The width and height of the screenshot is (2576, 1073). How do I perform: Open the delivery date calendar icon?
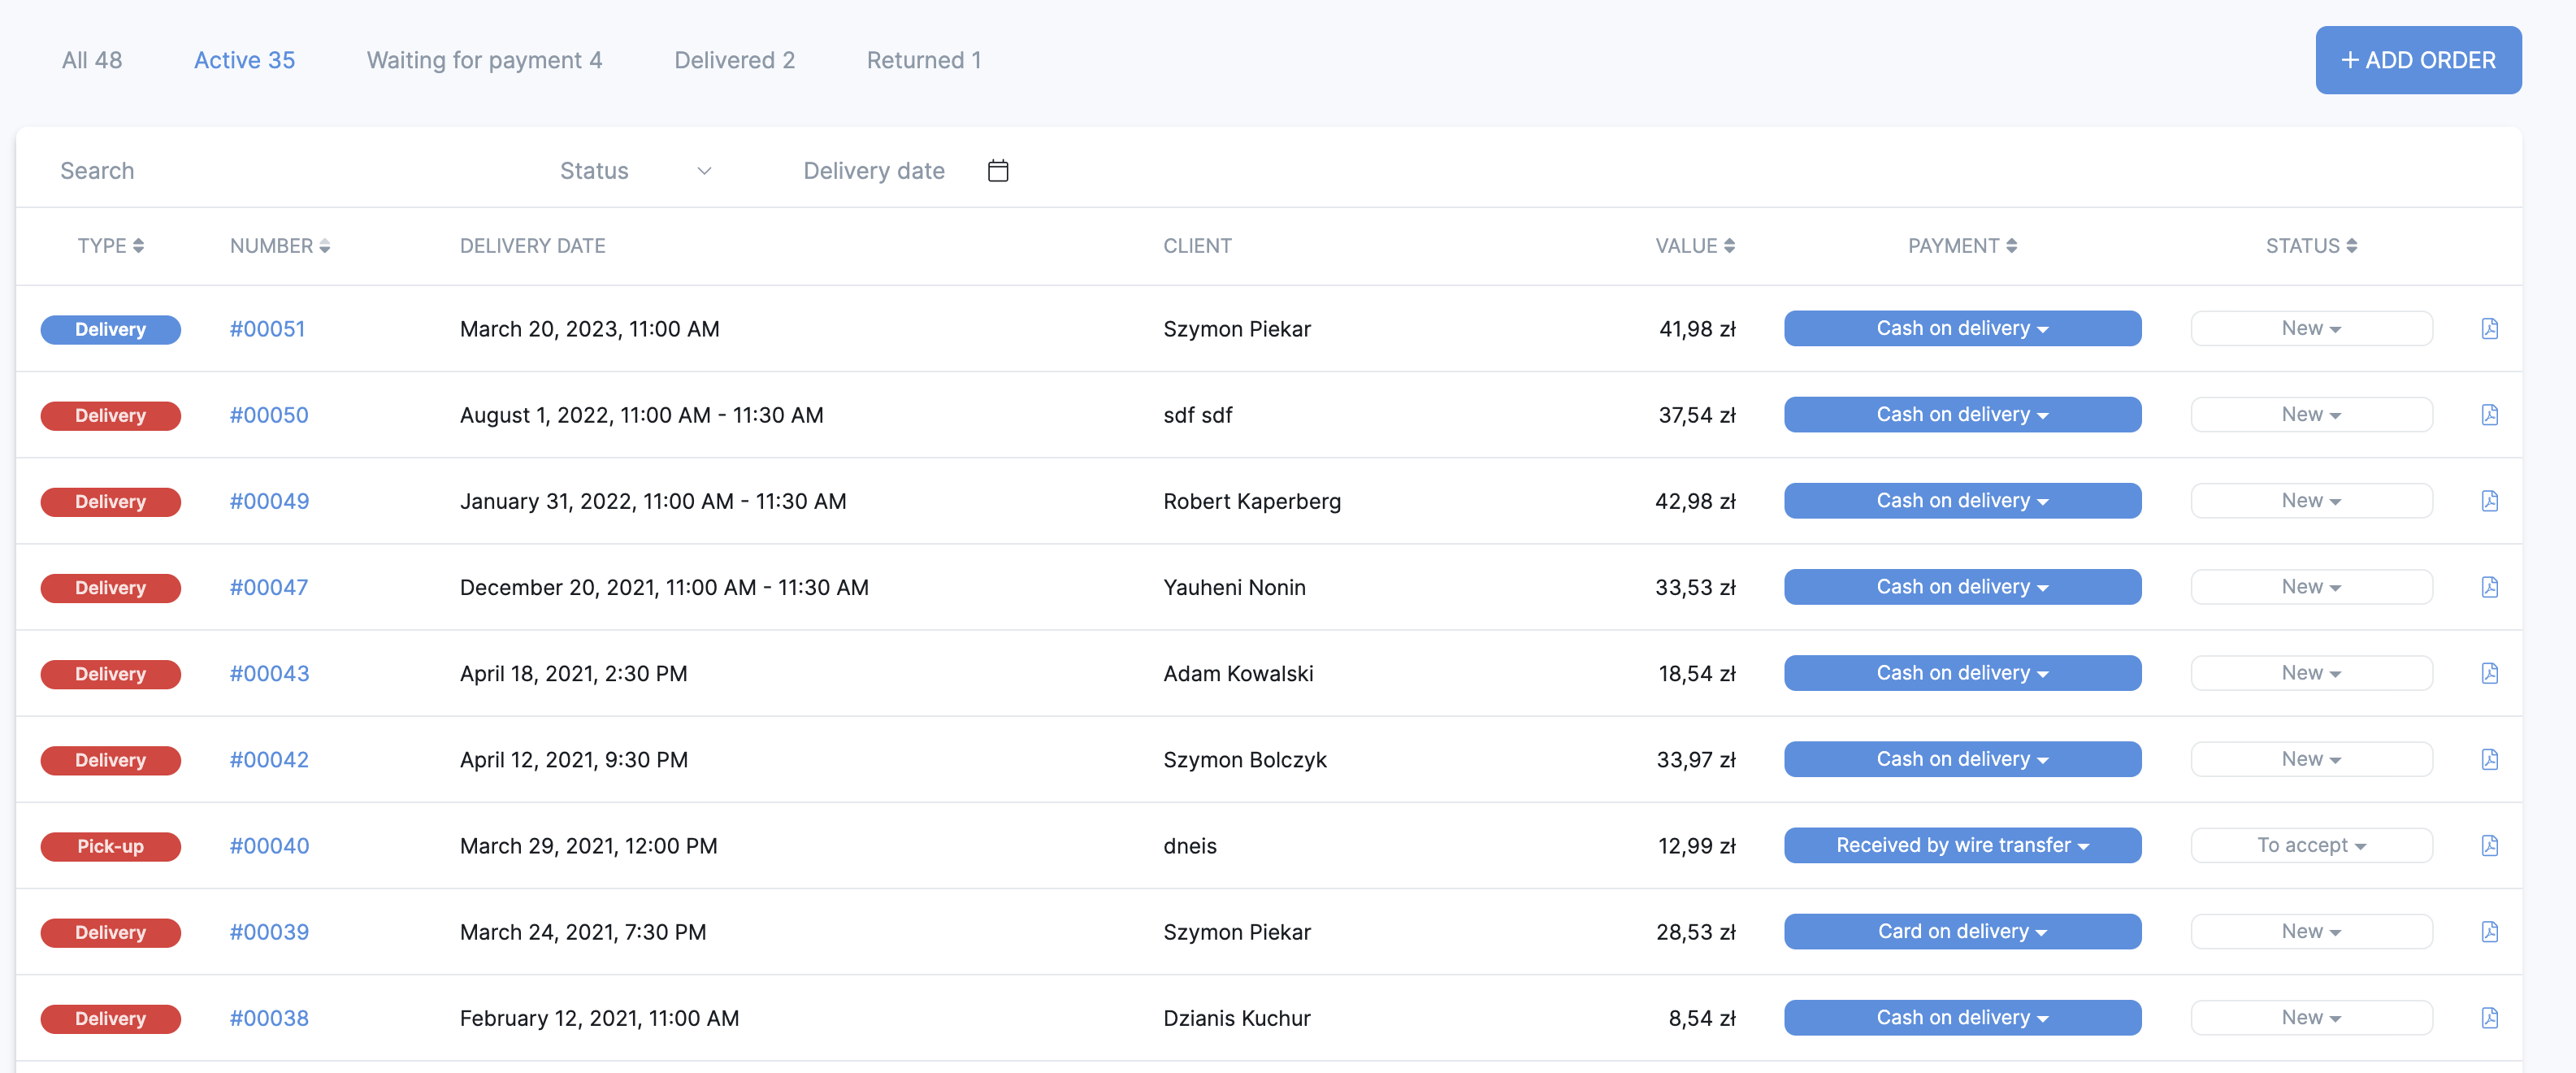pyautogui.click(x=997, y=170)
